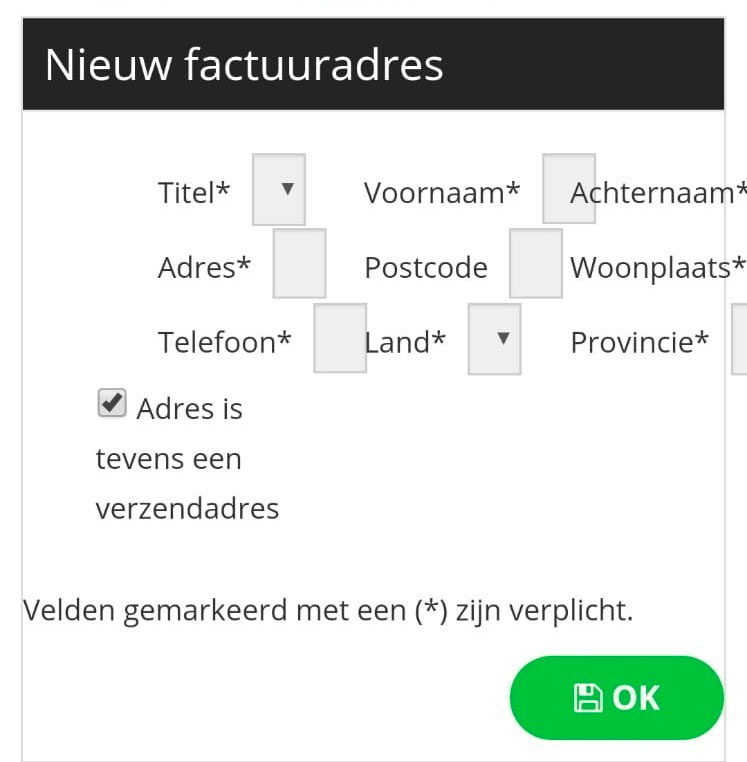The image size is (747, 762).
Task: Click the Provincie input field
Action: (740, 339)
